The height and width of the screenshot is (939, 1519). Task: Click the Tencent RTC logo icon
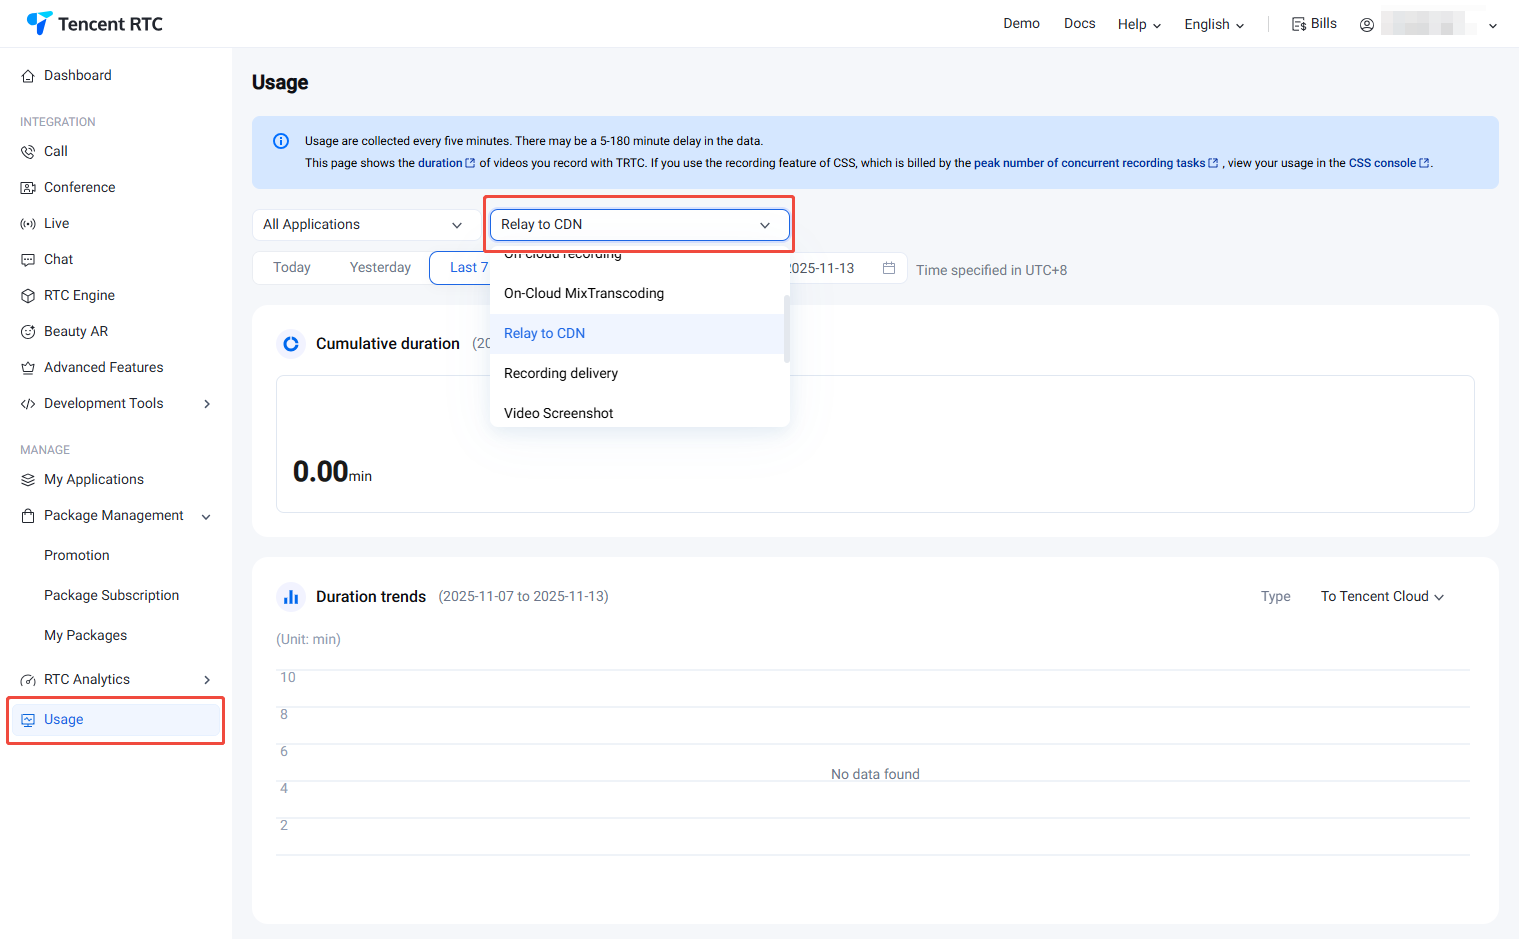pos(39,23)
